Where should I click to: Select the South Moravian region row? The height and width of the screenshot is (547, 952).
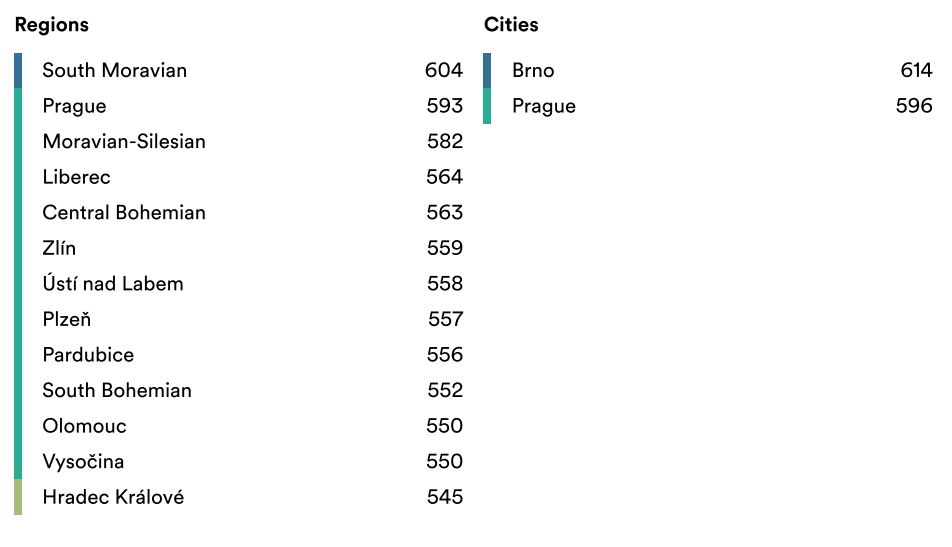tap(239, 70)
